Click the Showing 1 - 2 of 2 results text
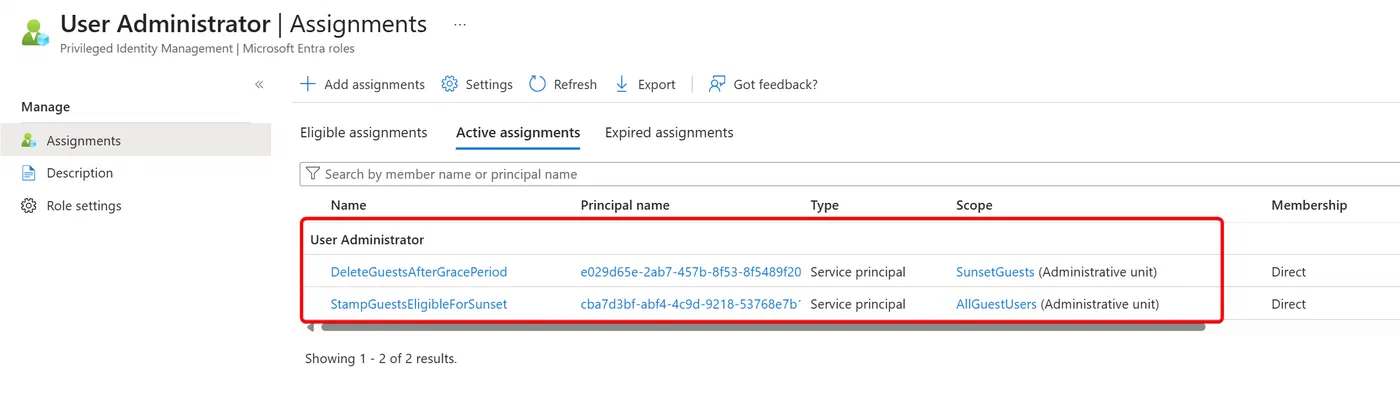This screenshot has height=420, width=1400. pos(380,358)
